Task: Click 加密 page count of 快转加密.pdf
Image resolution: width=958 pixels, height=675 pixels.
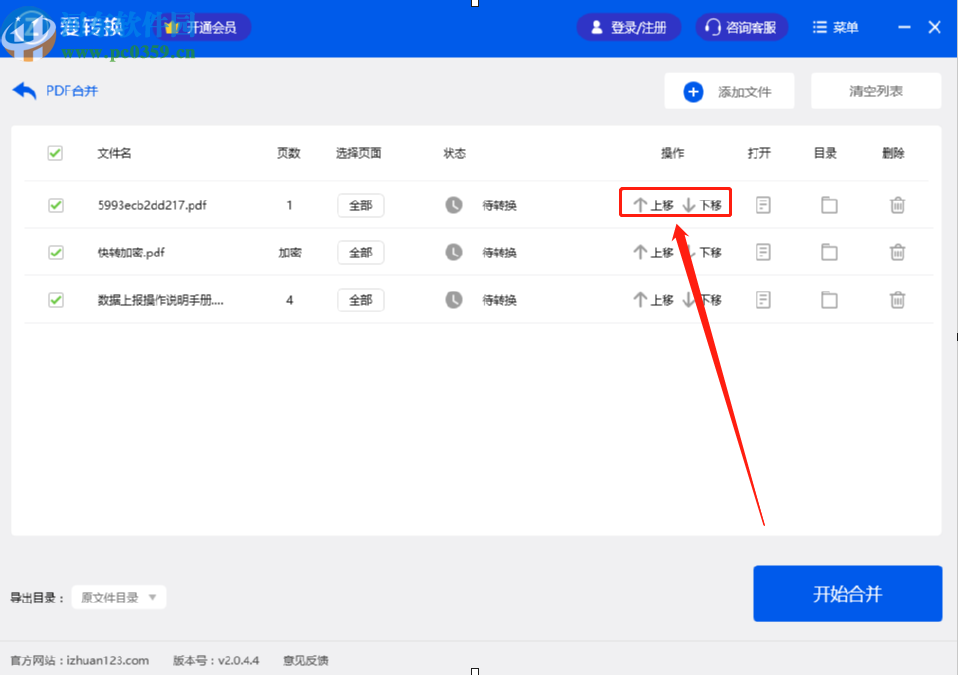Action: click(x=290, y=252)
